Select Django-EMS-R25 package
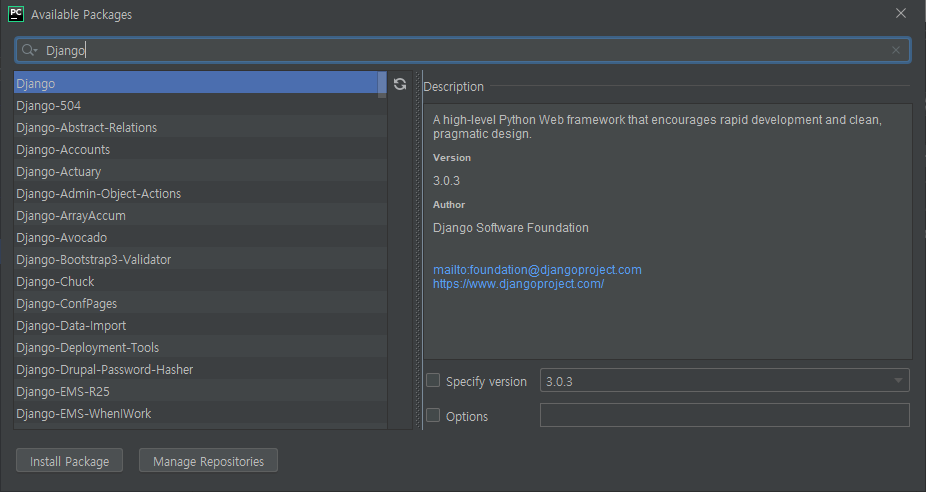The width and height of the screenshot is (926, 492). (200, 392)
